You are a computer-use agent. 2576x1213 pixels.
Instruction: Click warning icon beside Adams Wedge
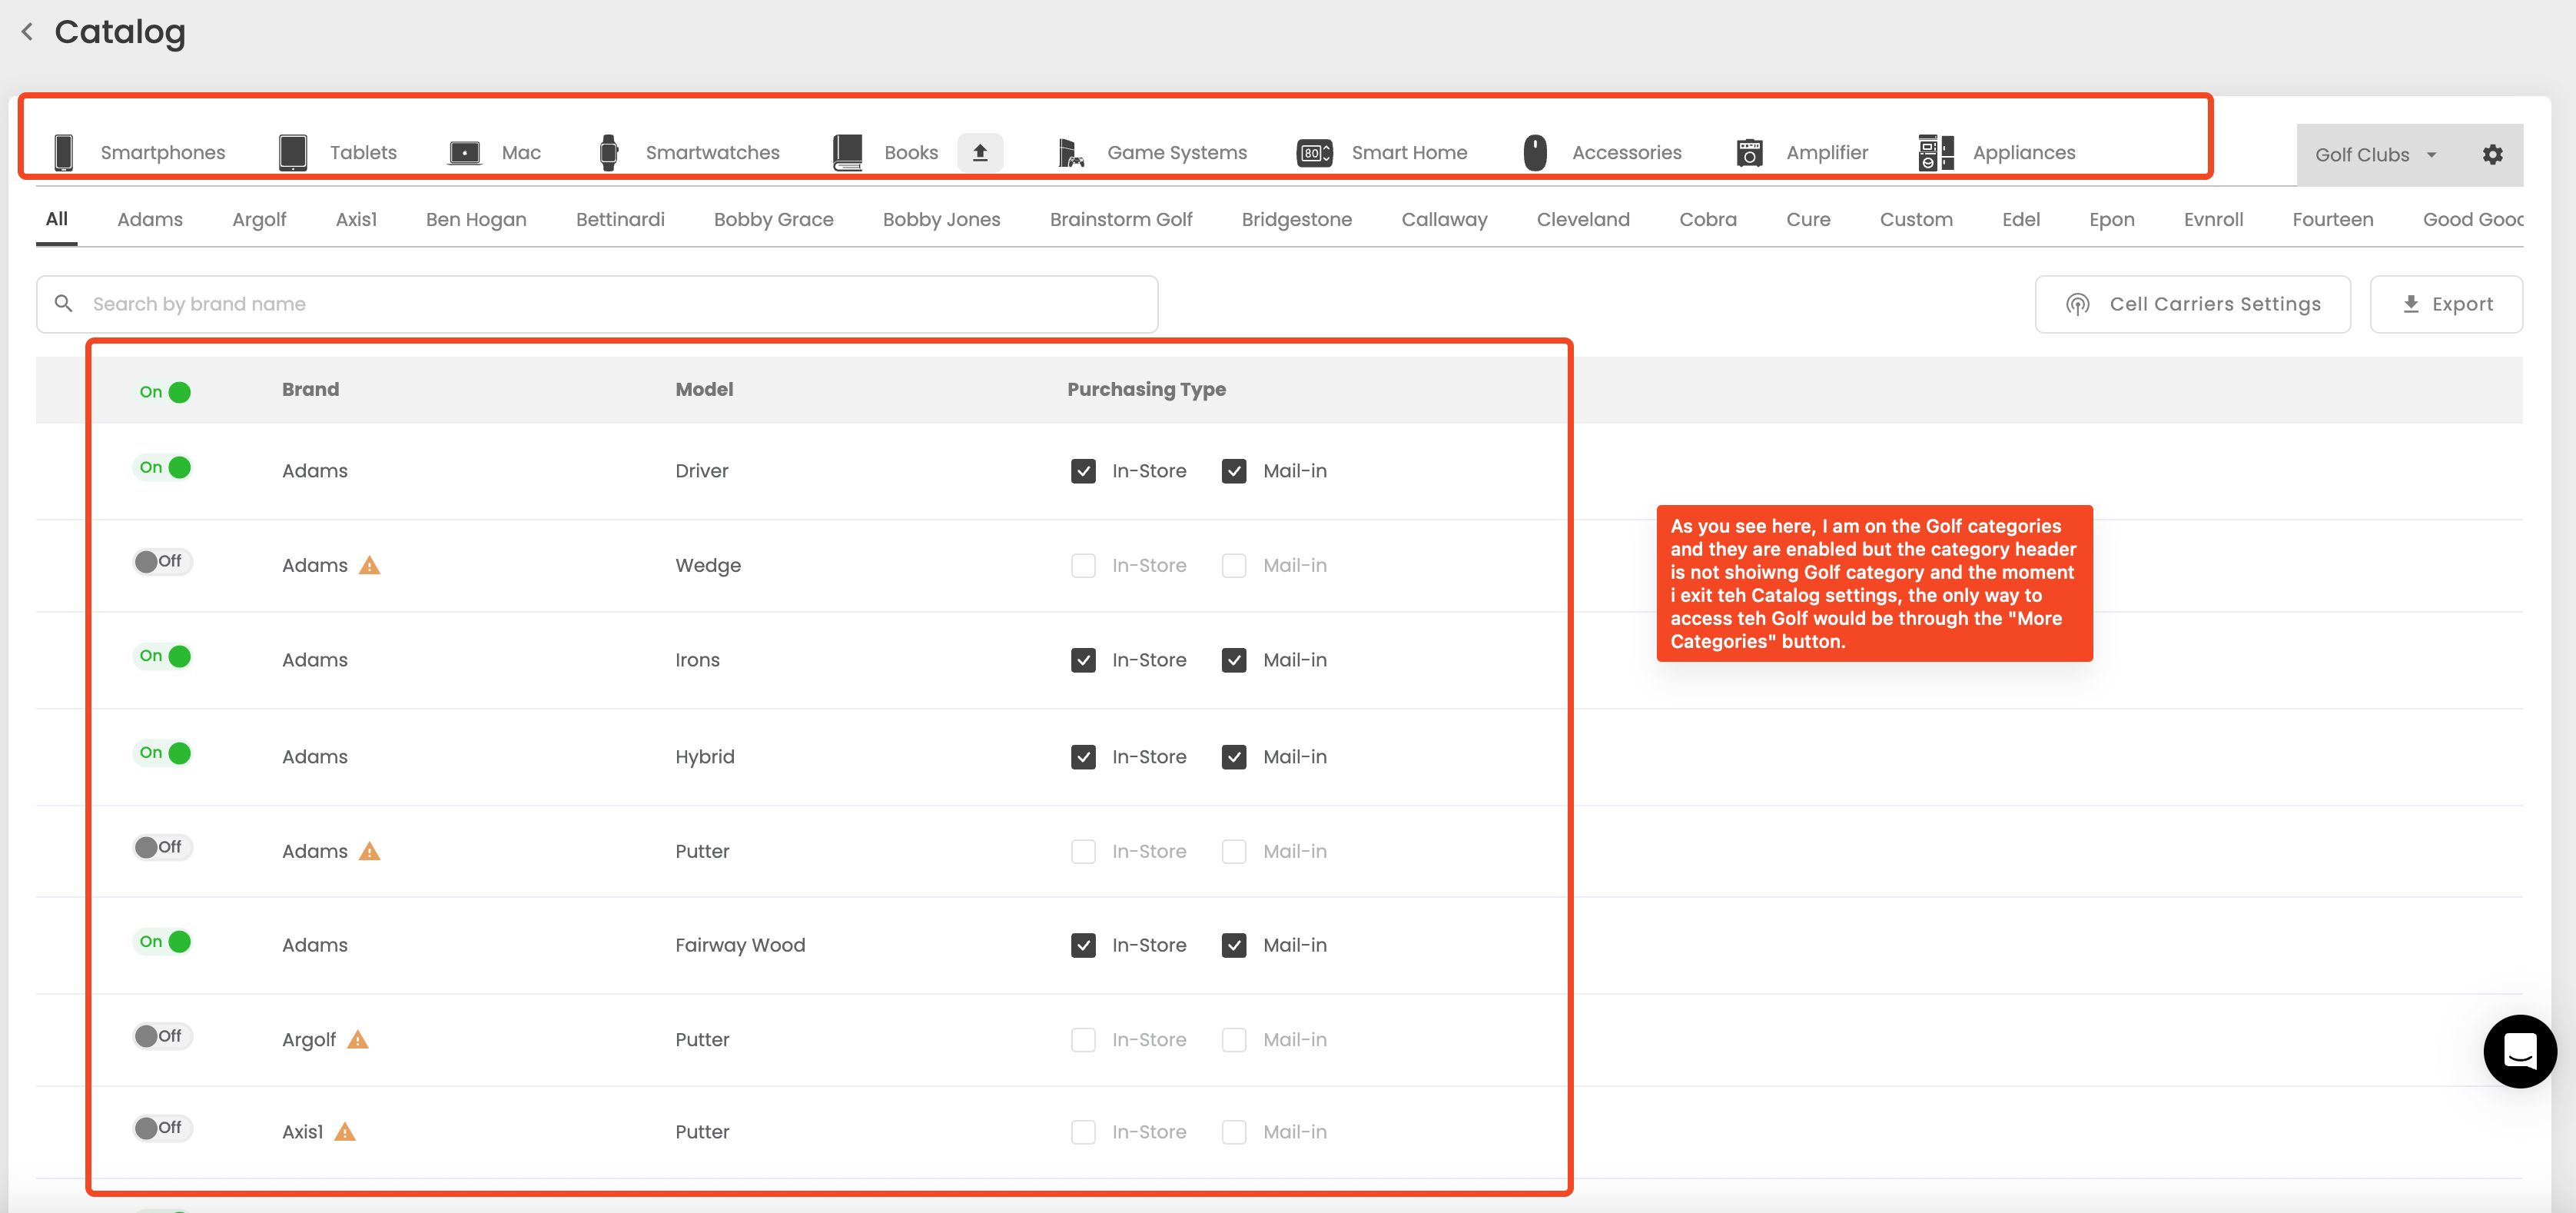click(370, 565)
